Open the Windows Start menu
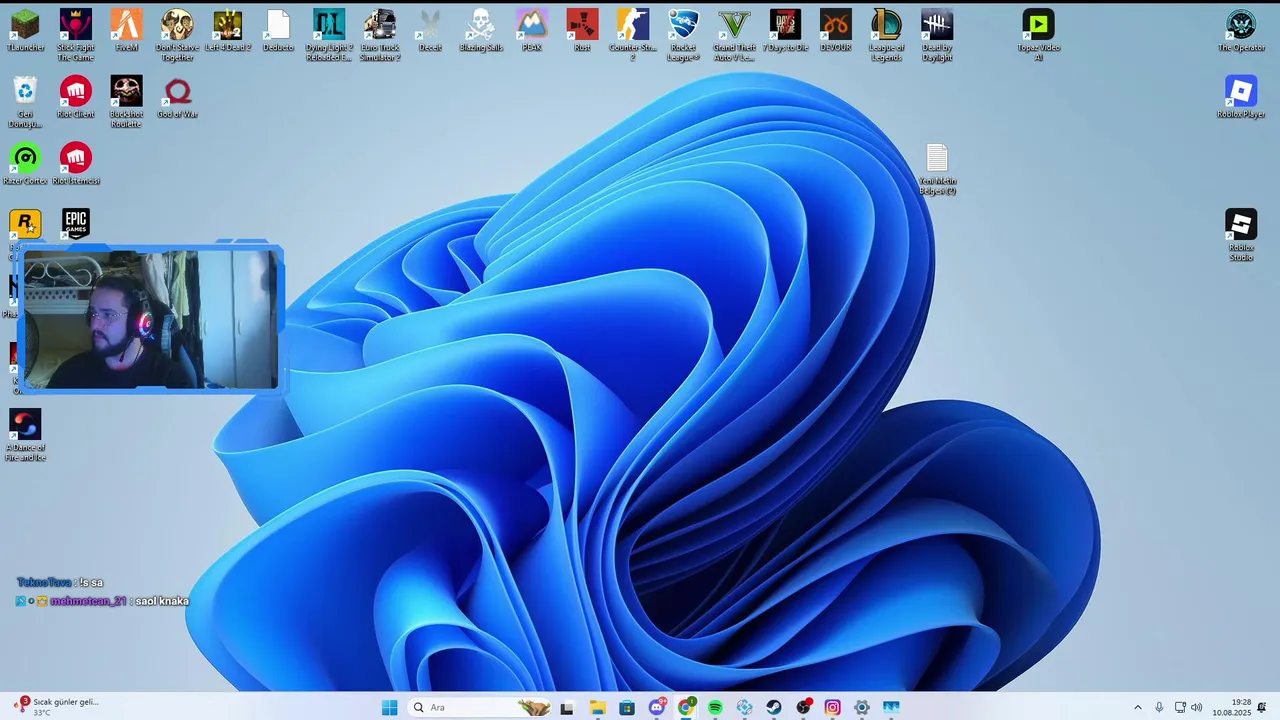Image resolution: width=1280 pixels, height=720 pixels. coord(389,707)
